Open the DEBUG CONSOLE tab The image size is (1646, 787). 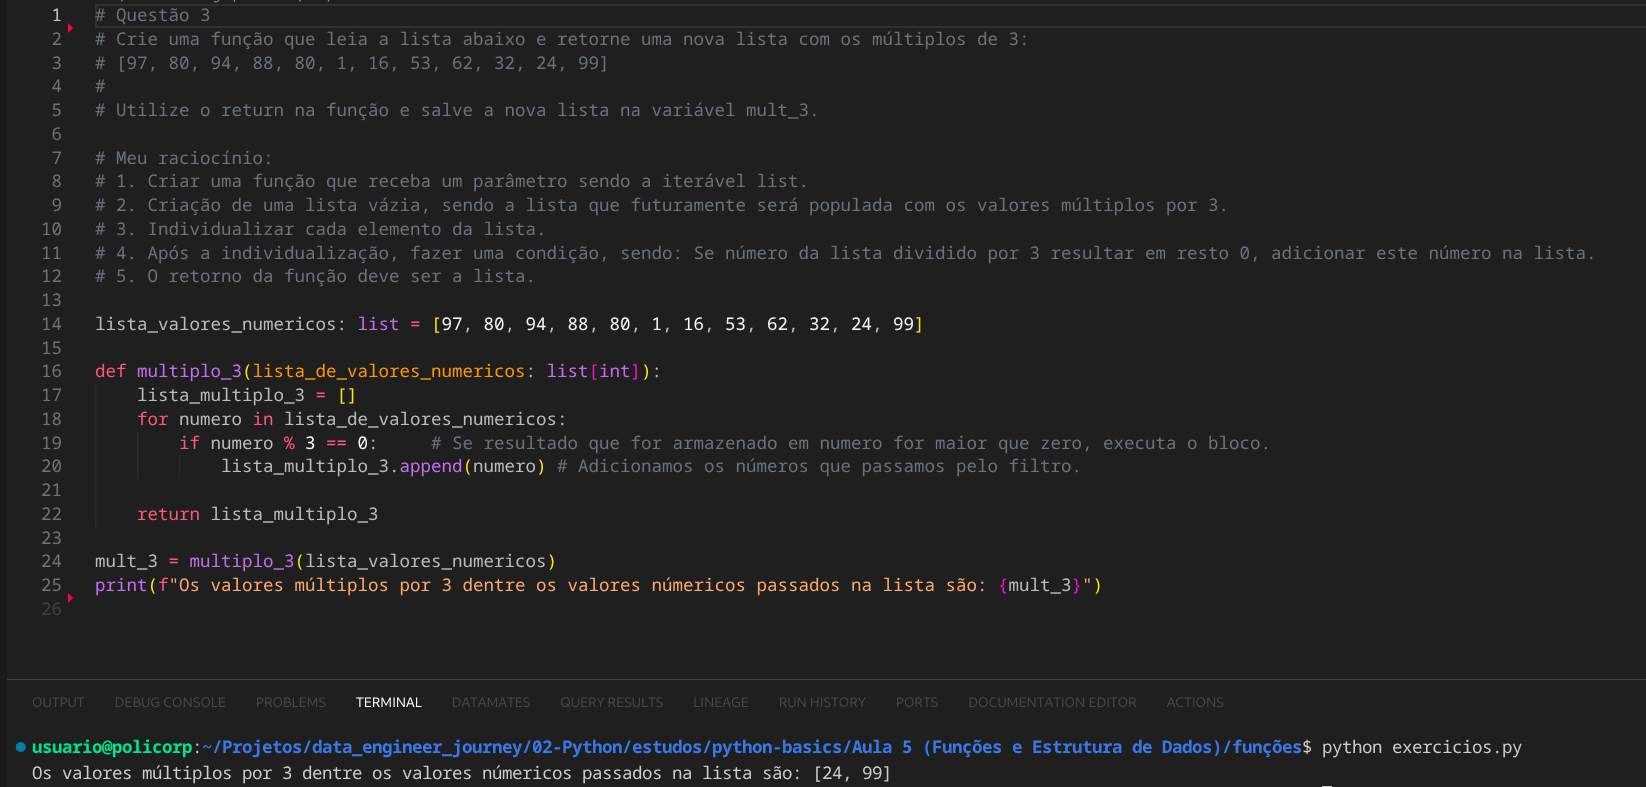170,702
